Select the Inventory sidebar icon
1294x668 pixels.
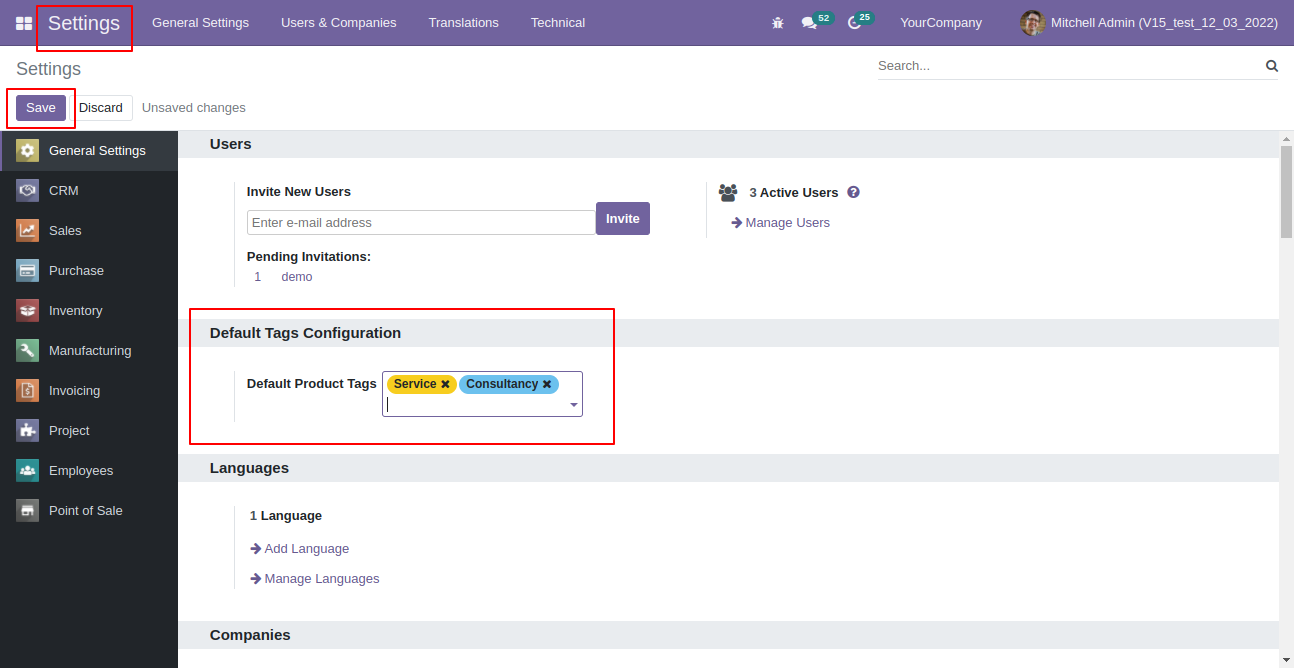28,310
